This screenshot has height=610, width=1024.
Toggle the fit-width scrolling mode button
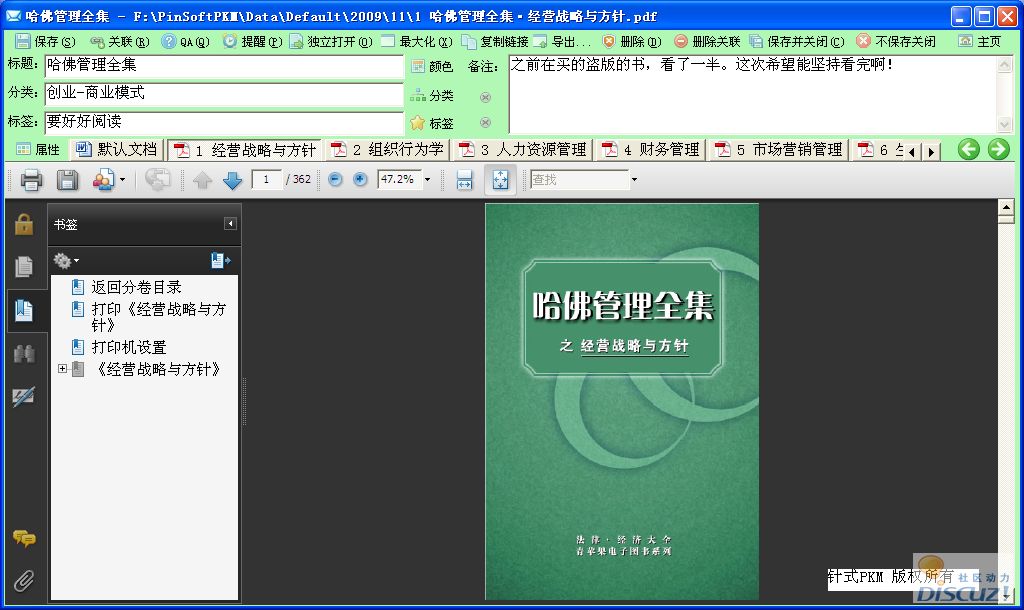point(464,180)
